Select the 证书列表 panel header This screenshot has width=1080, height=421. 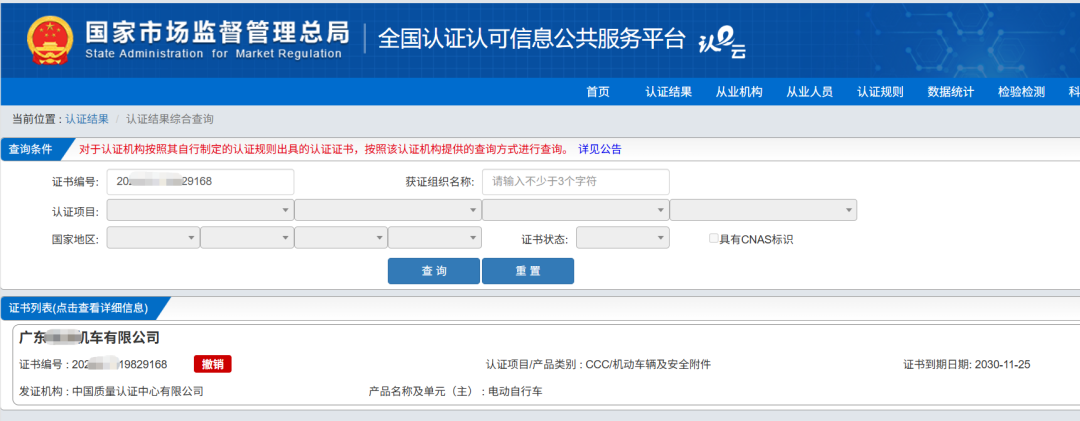click(x=78, y=308)
